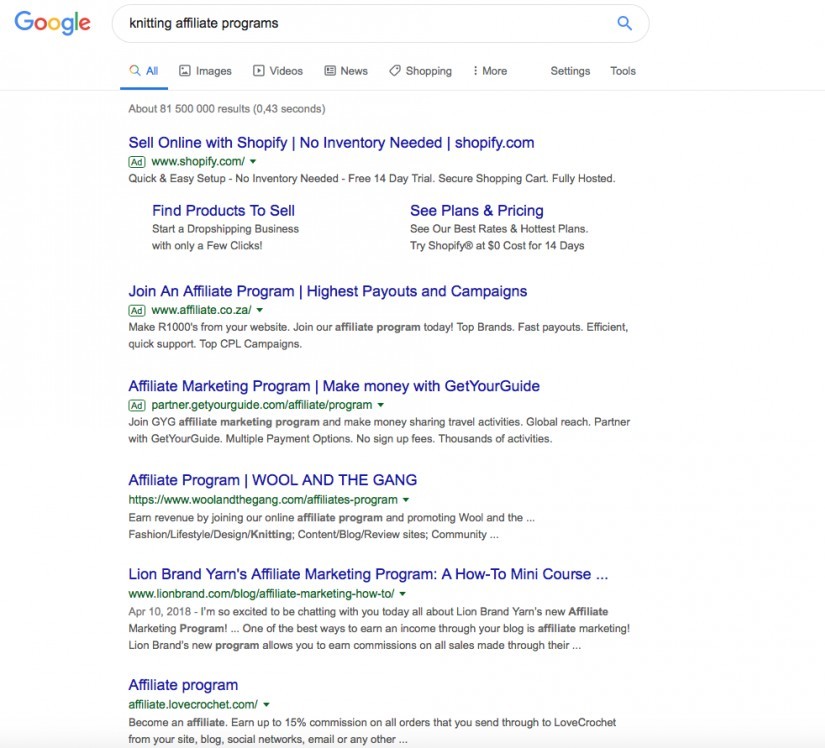Click 'See Our Best Rates & Hottest Plans' text
The height and width of the screenshot is (748, 825).
pos(499,229)
